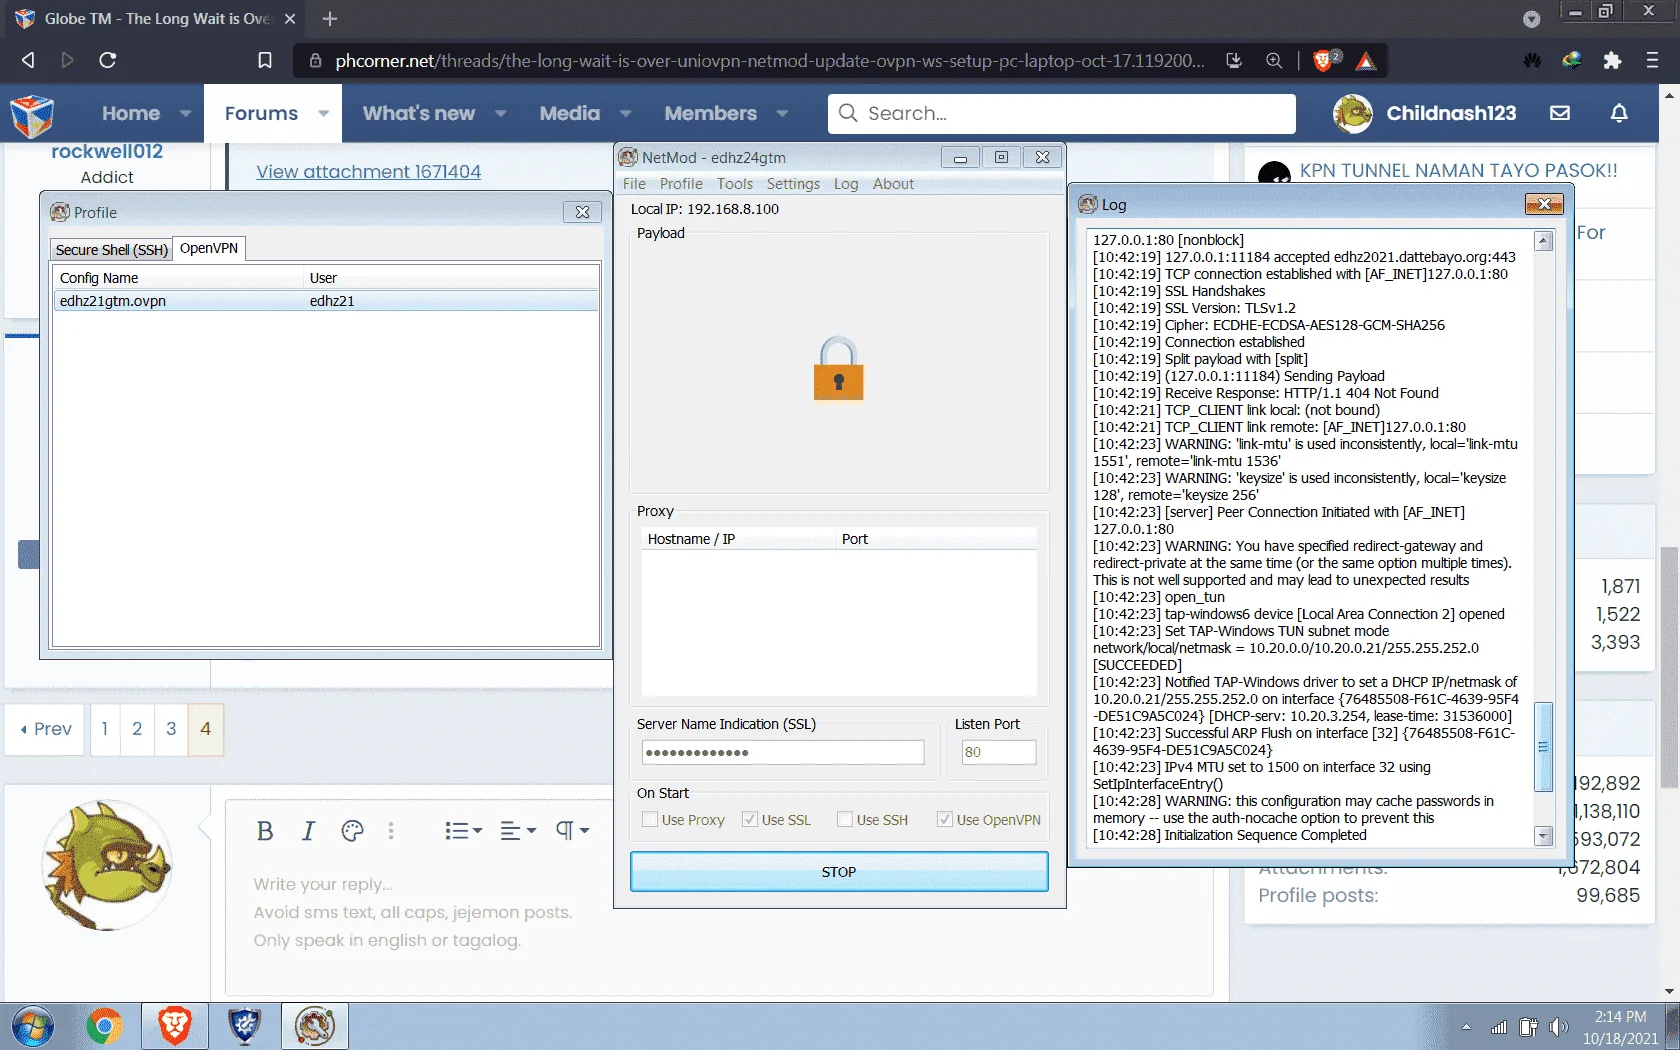The width and height of the screenshot is (1680, 1050).
Task: Click STOP button in NetMod
Action: (x=839, y=872)
